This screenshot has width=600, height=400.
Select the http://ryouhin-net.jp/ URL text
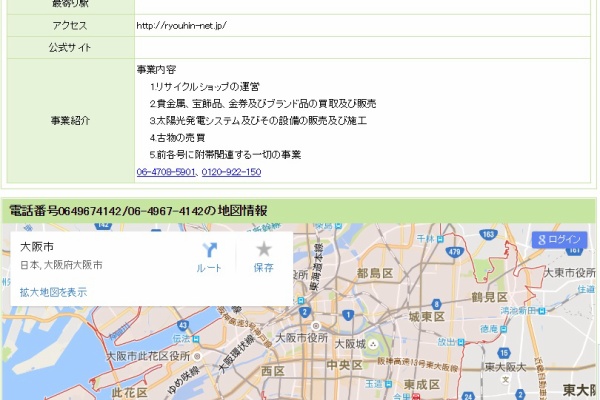[x=181, y=26]
